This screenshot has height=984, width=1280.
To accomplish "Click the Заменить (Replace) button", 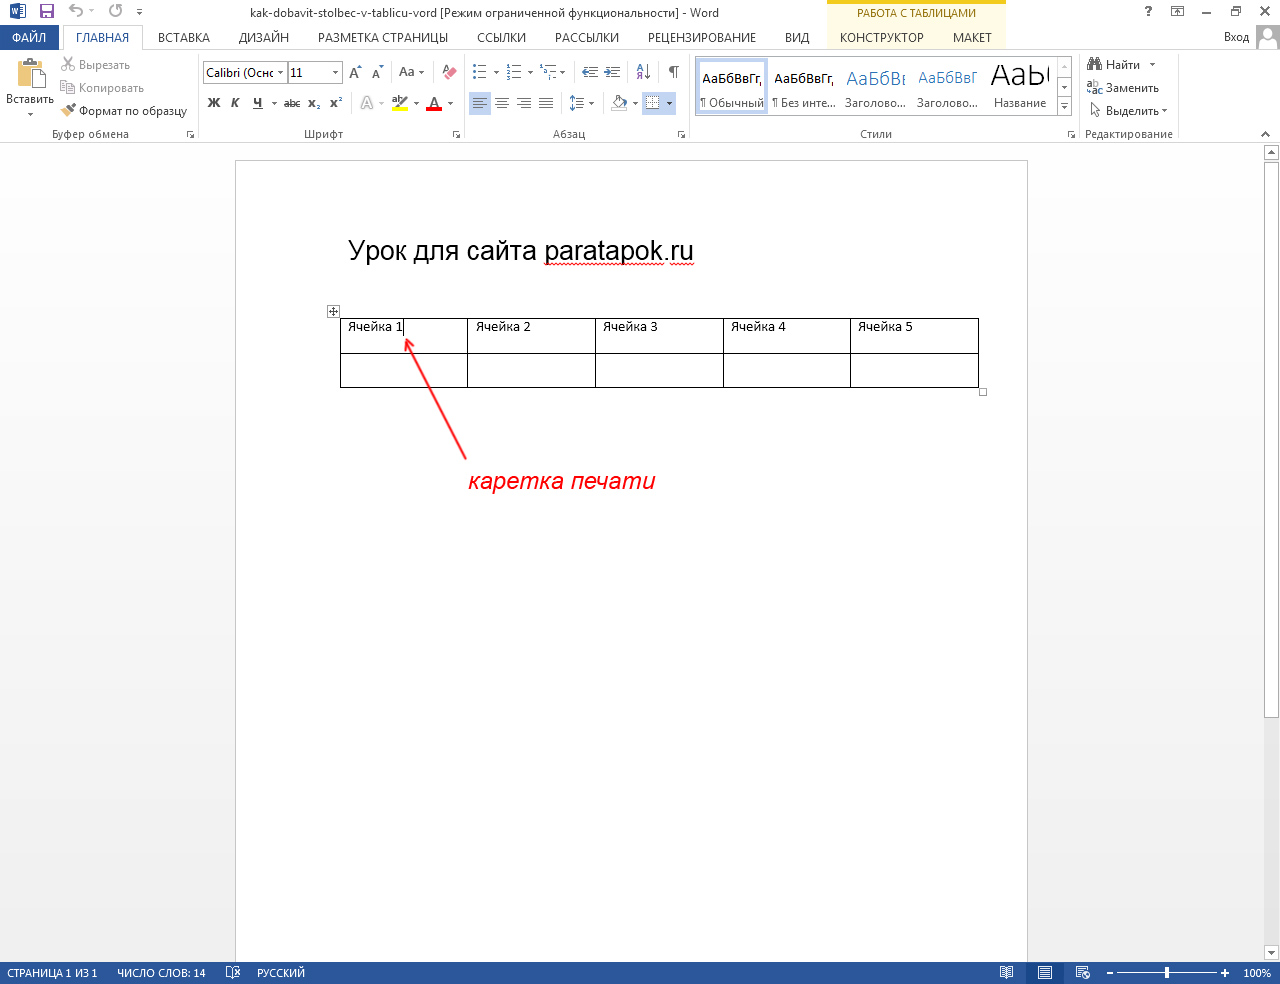I will click(x=1123, y=88).
